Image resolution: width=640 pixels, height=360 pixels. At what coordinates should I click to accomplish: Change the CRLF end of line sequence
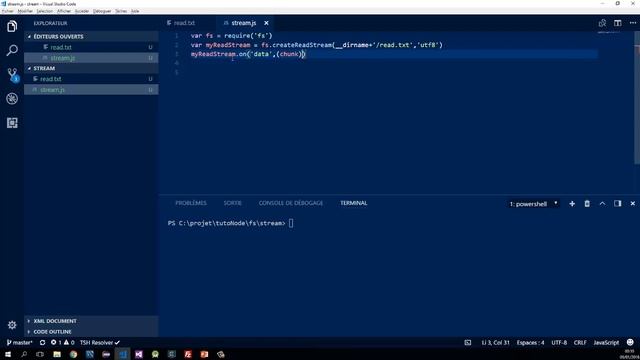tap(580, 342)
